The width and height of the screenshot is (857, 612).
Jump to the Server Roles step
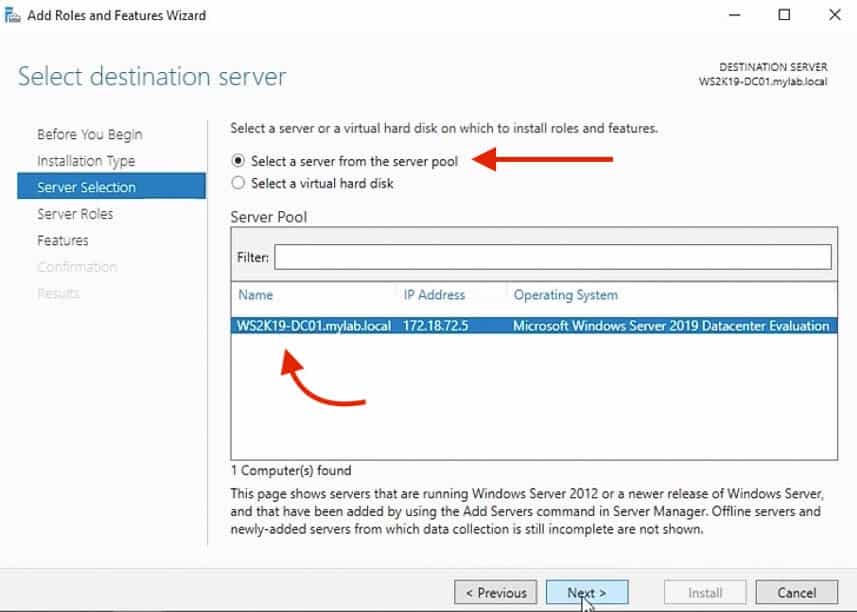pos(75,214)
